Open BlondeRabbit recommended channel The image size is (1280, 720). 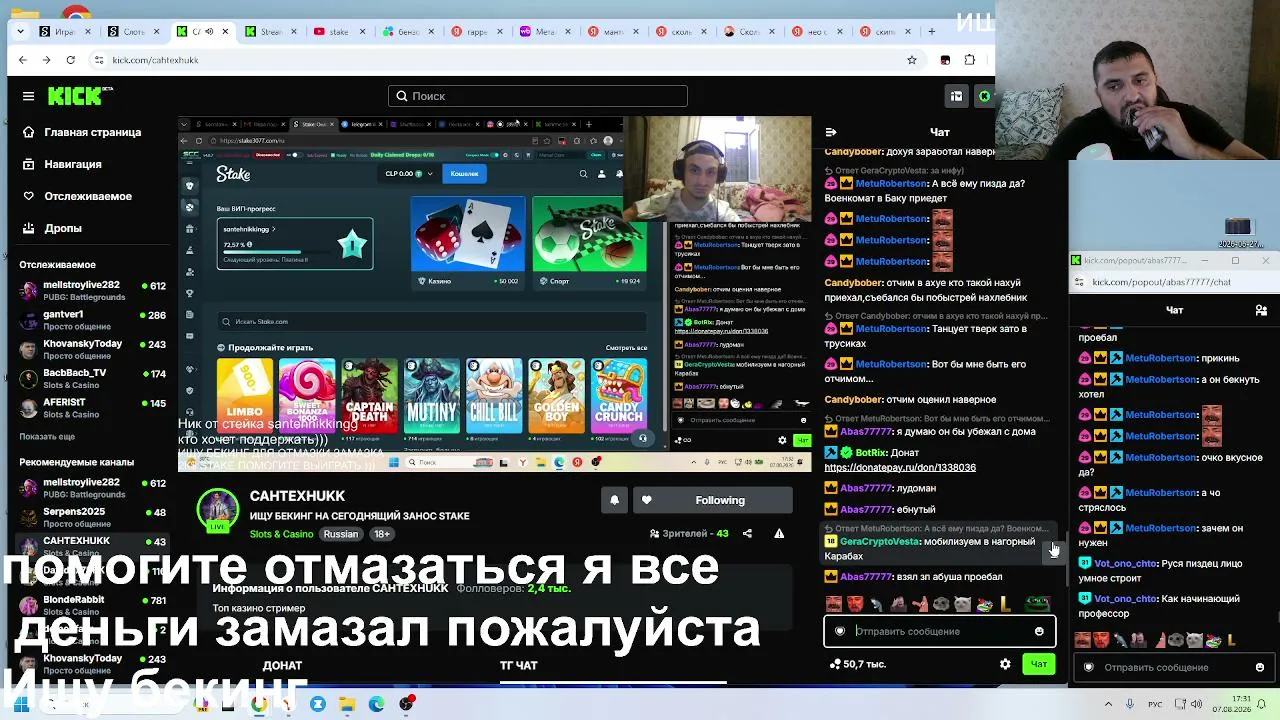(x=92, y=605)
